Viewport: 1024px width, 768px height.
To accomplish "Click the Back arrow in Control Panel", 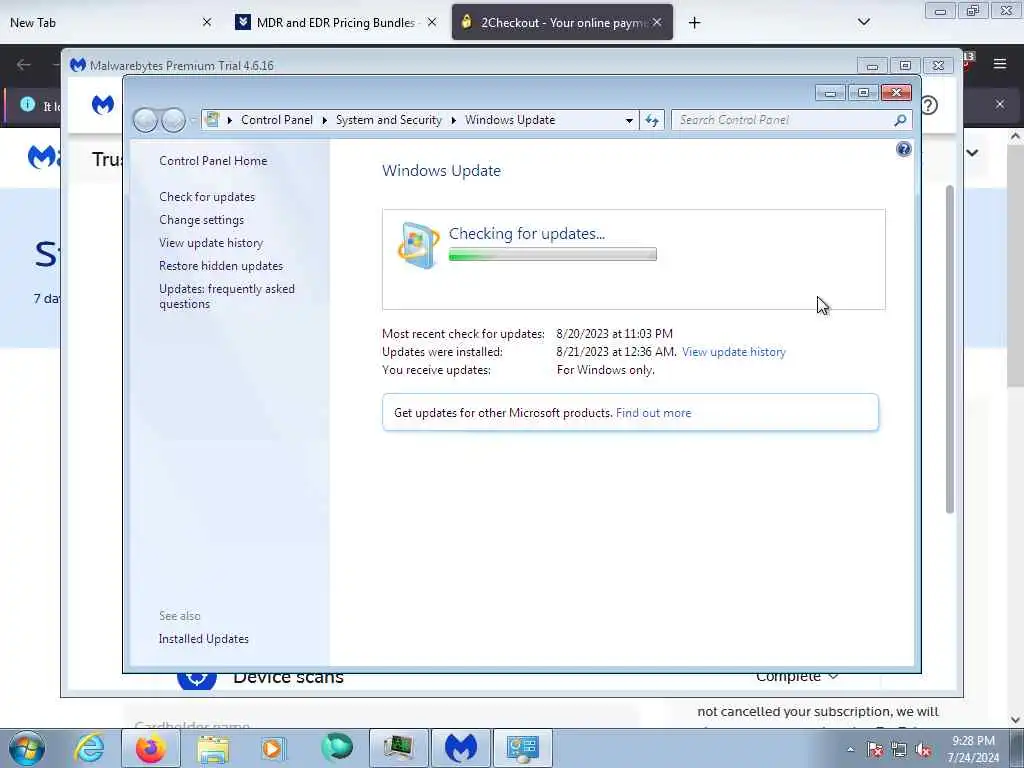I will (x=145, y=120).
